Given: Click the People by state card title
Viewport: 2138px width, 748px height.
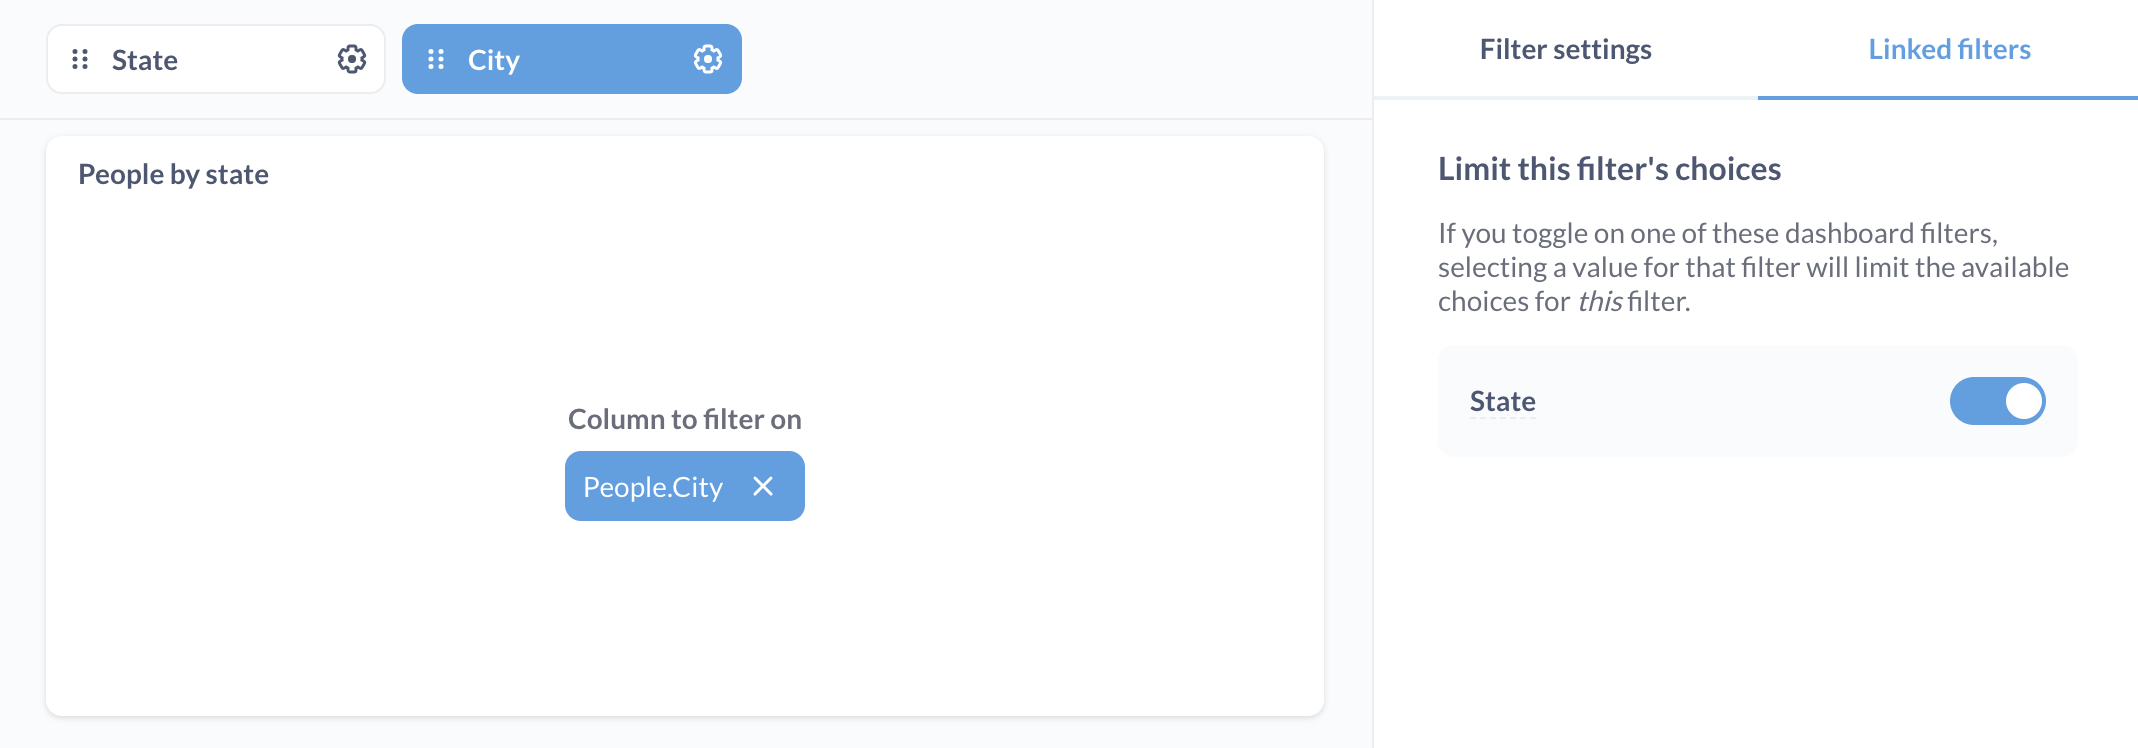Looking at the screenshot, I should tap(173, 173).
